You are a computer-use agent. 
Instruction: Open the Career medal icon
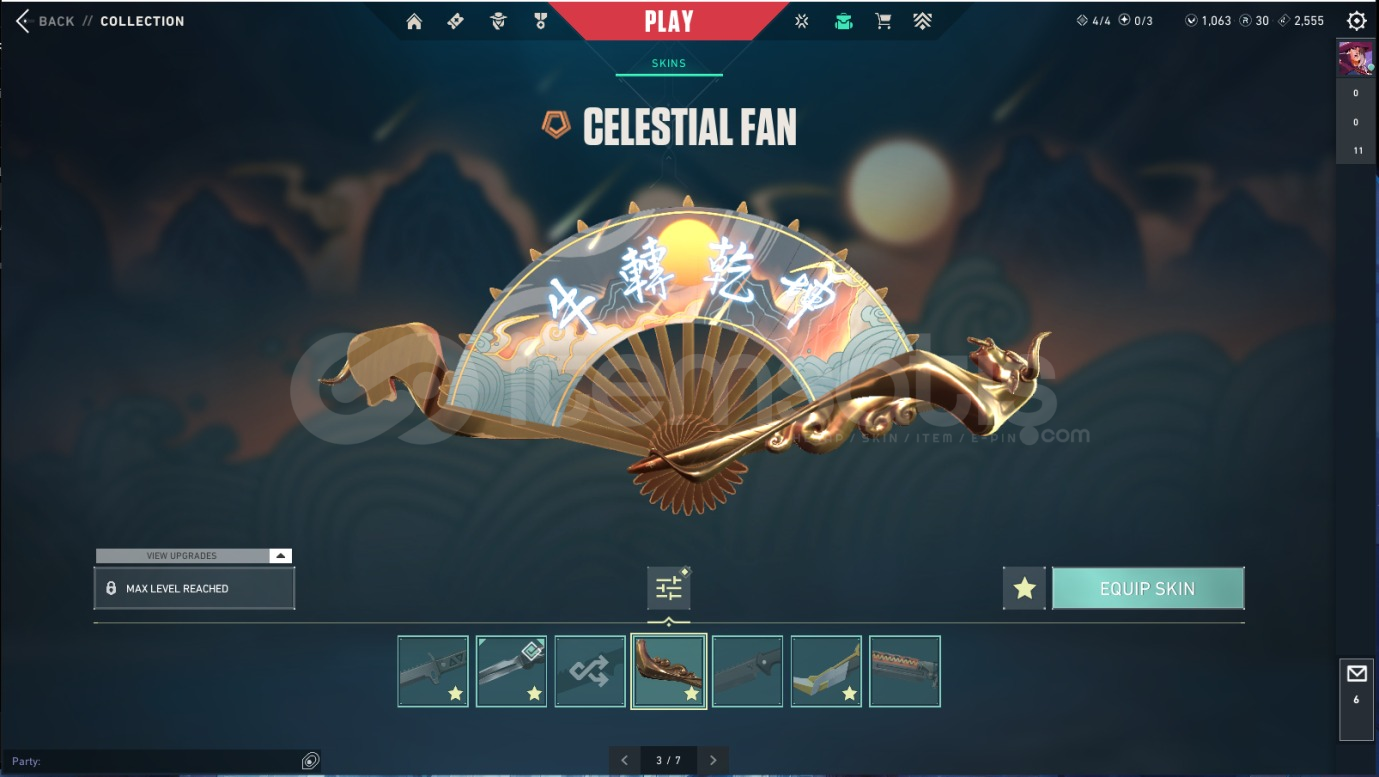point(541,21)
